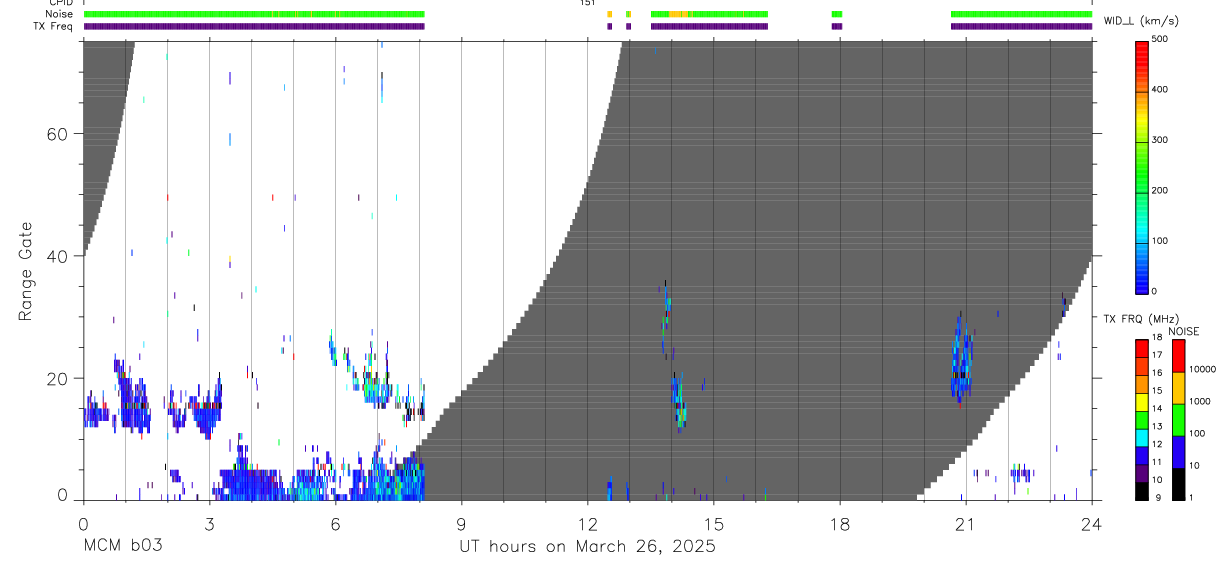The image size is (1228, 567).
Task: Click the '500' value on width colorbar
Action: (x=1160, y=39)
